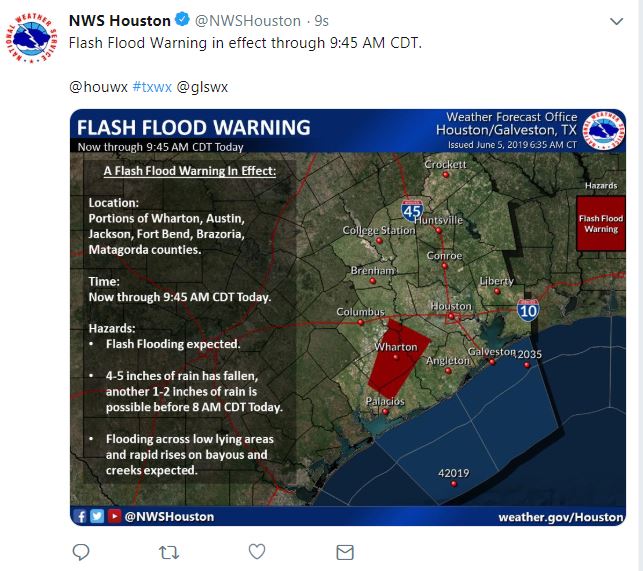Click the Twitter icon in image footer
Screen dimensions: 643x571
point(97,516)
